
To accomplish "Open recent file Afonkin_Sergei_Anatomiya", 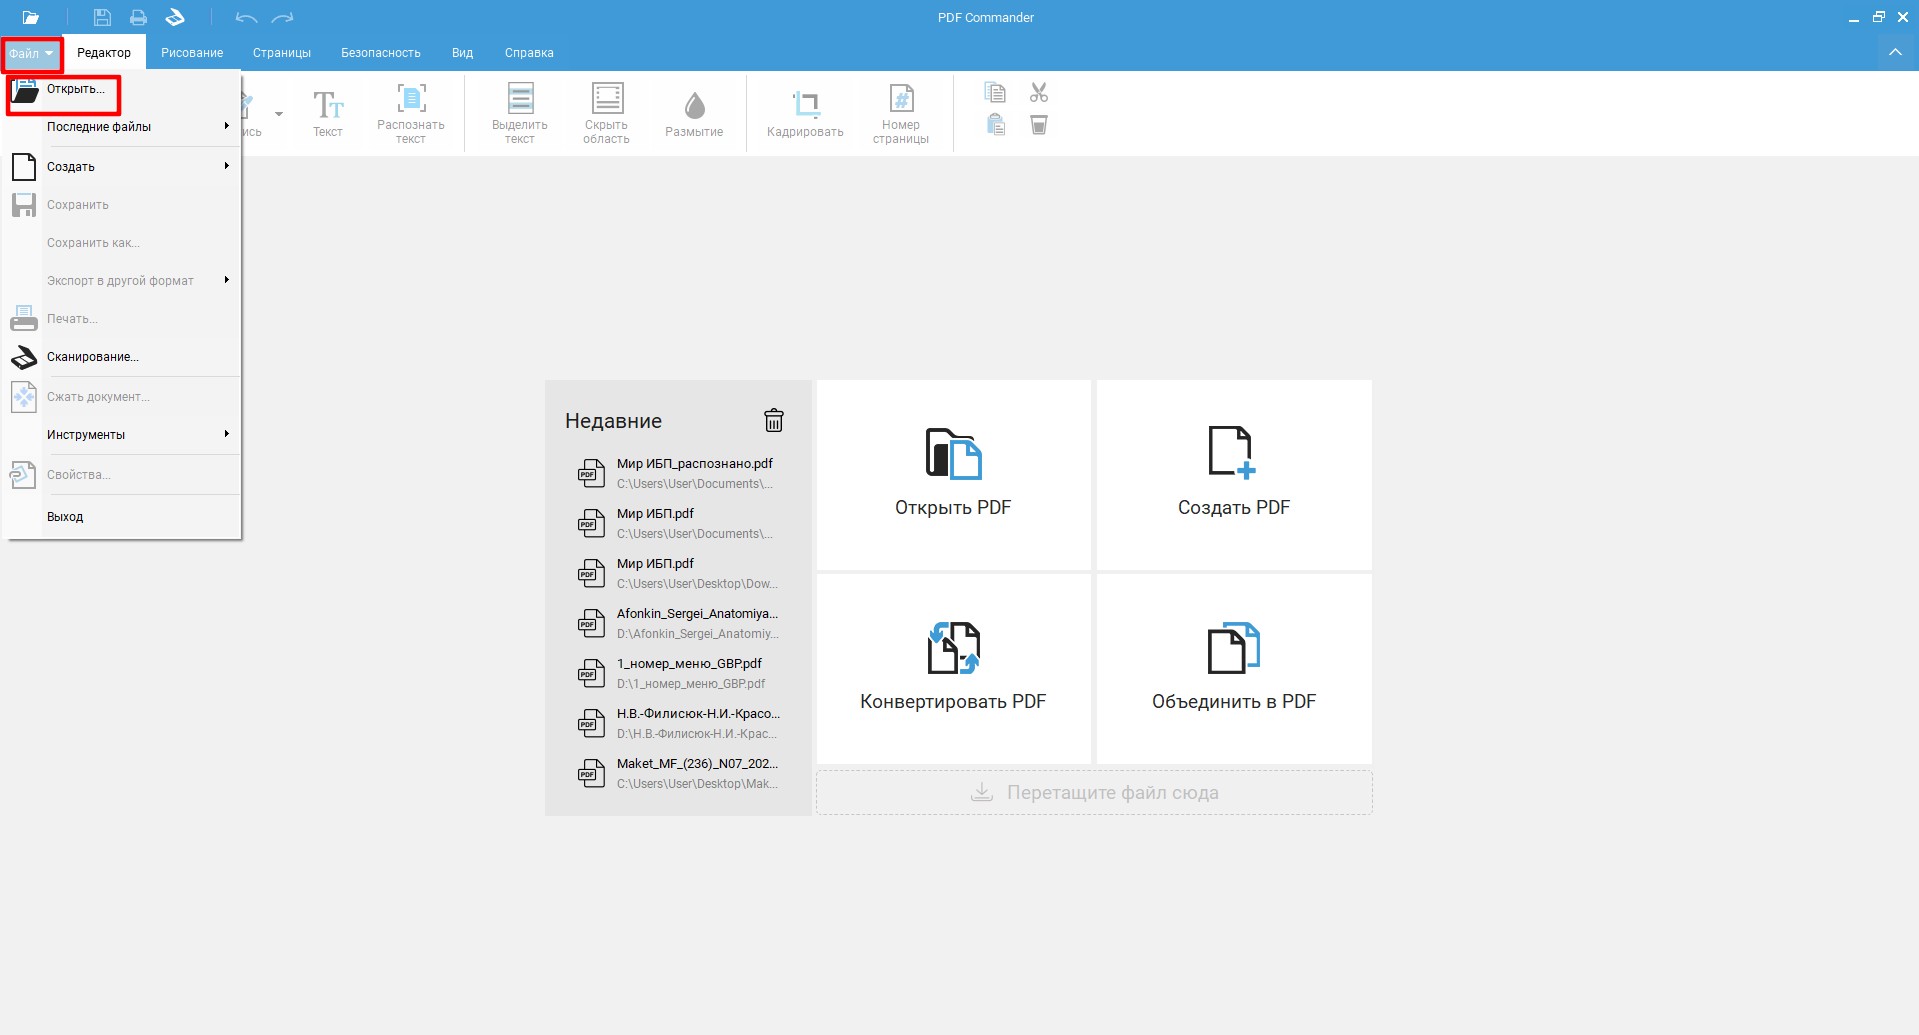I will (679, 623).
